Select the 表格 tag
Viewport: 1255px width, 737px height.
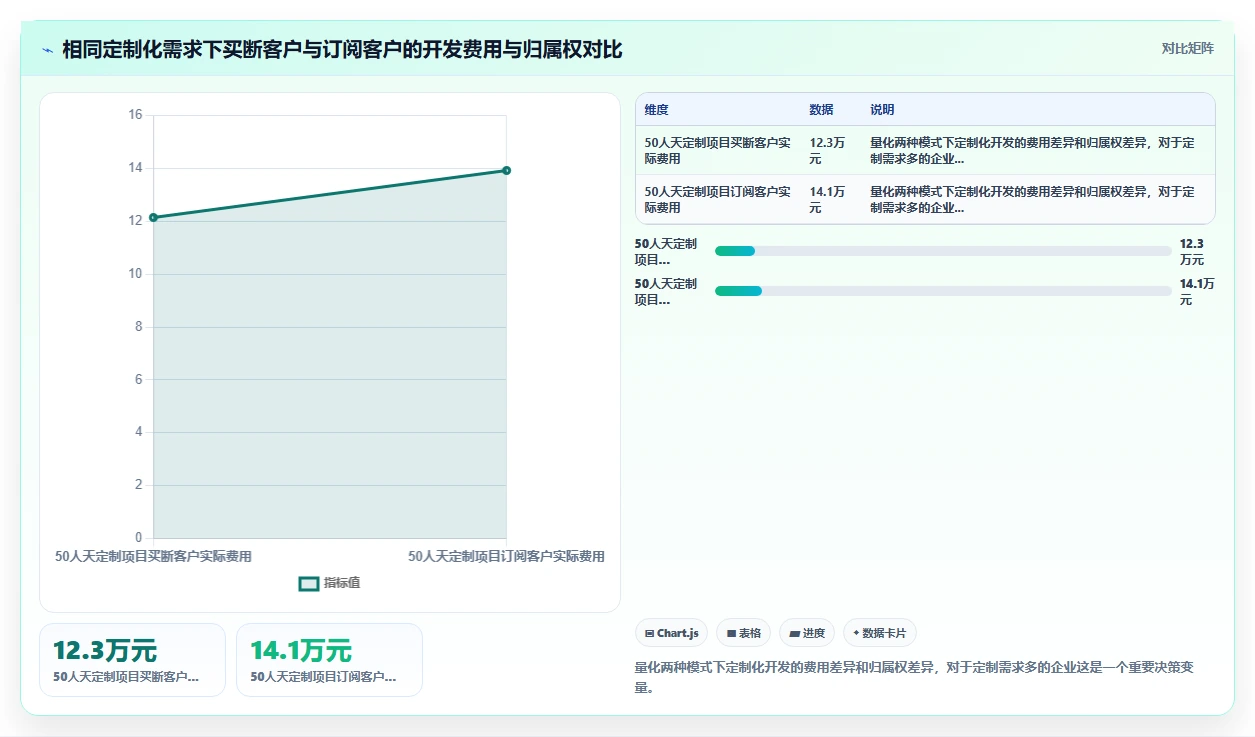(744, 633)
